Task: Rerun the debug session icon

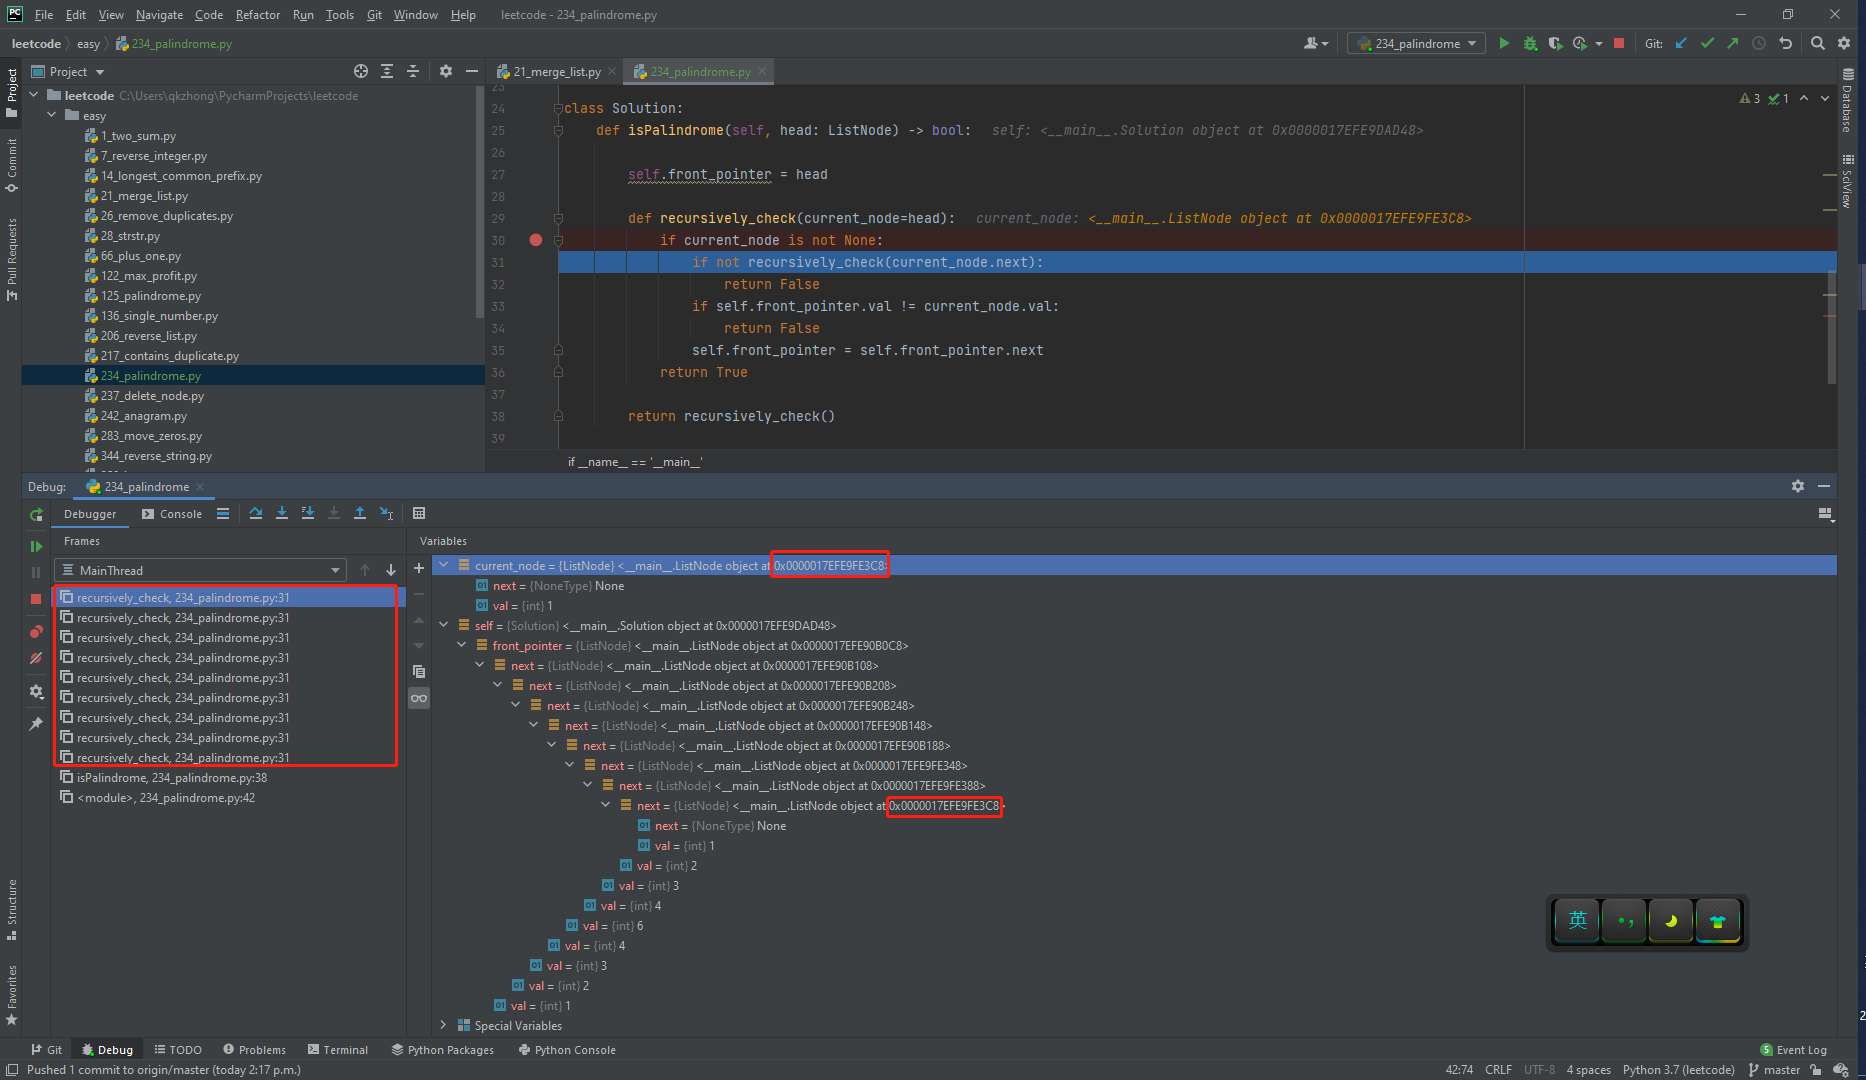Action: [36, 514]
